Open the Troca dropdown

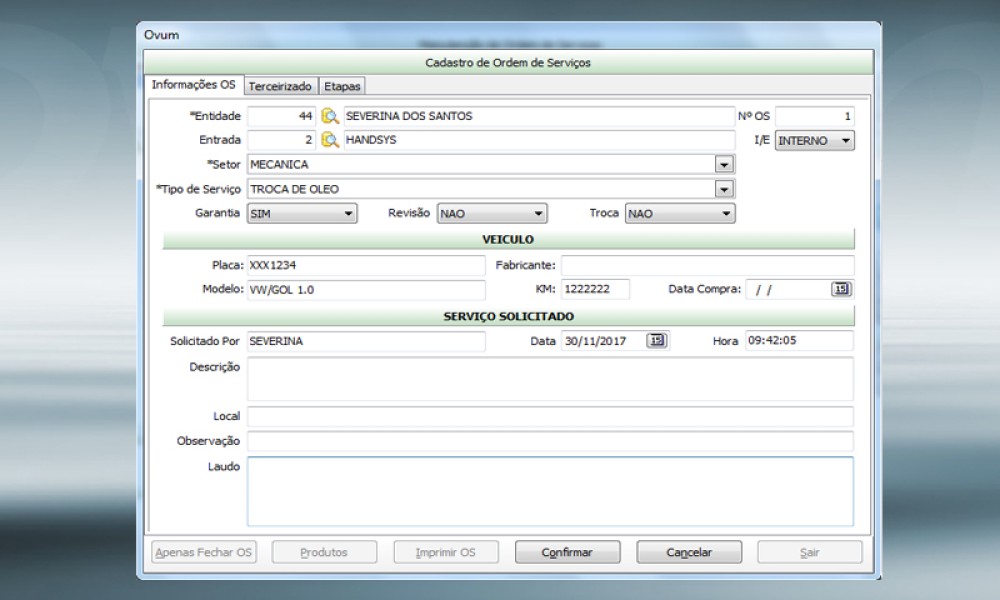(726, 213)
